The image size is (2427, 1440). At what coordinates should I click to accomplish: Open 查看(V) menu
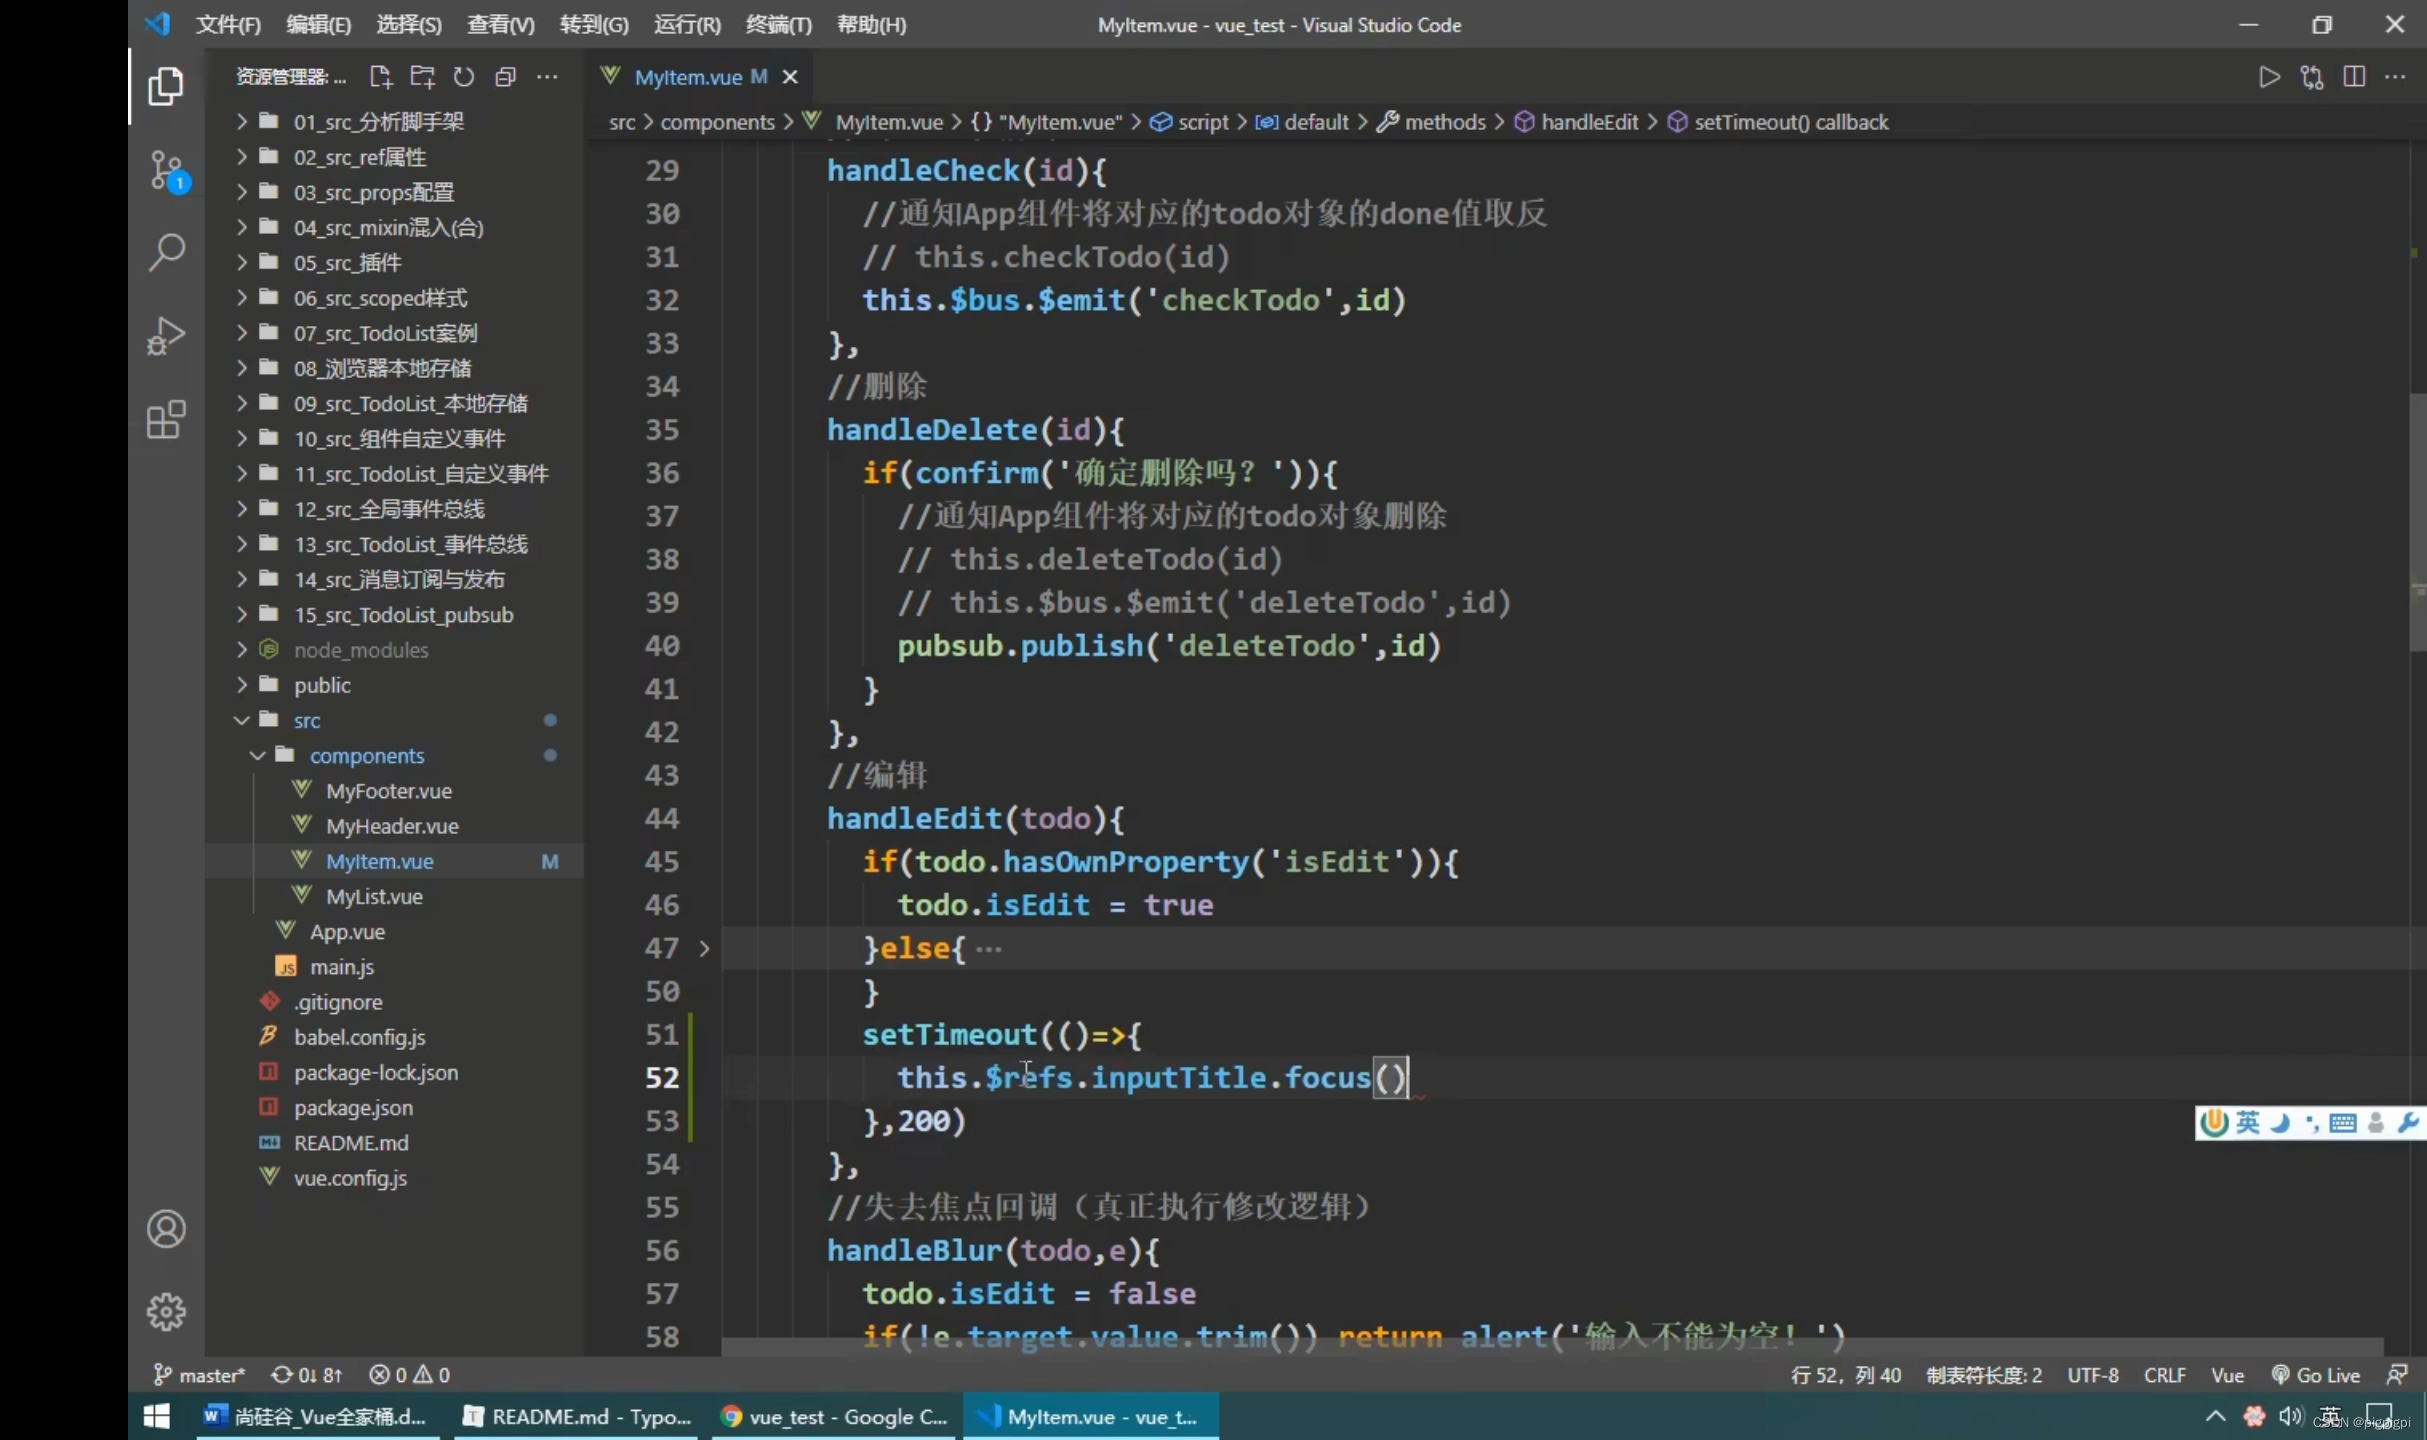tap(500, 25)
